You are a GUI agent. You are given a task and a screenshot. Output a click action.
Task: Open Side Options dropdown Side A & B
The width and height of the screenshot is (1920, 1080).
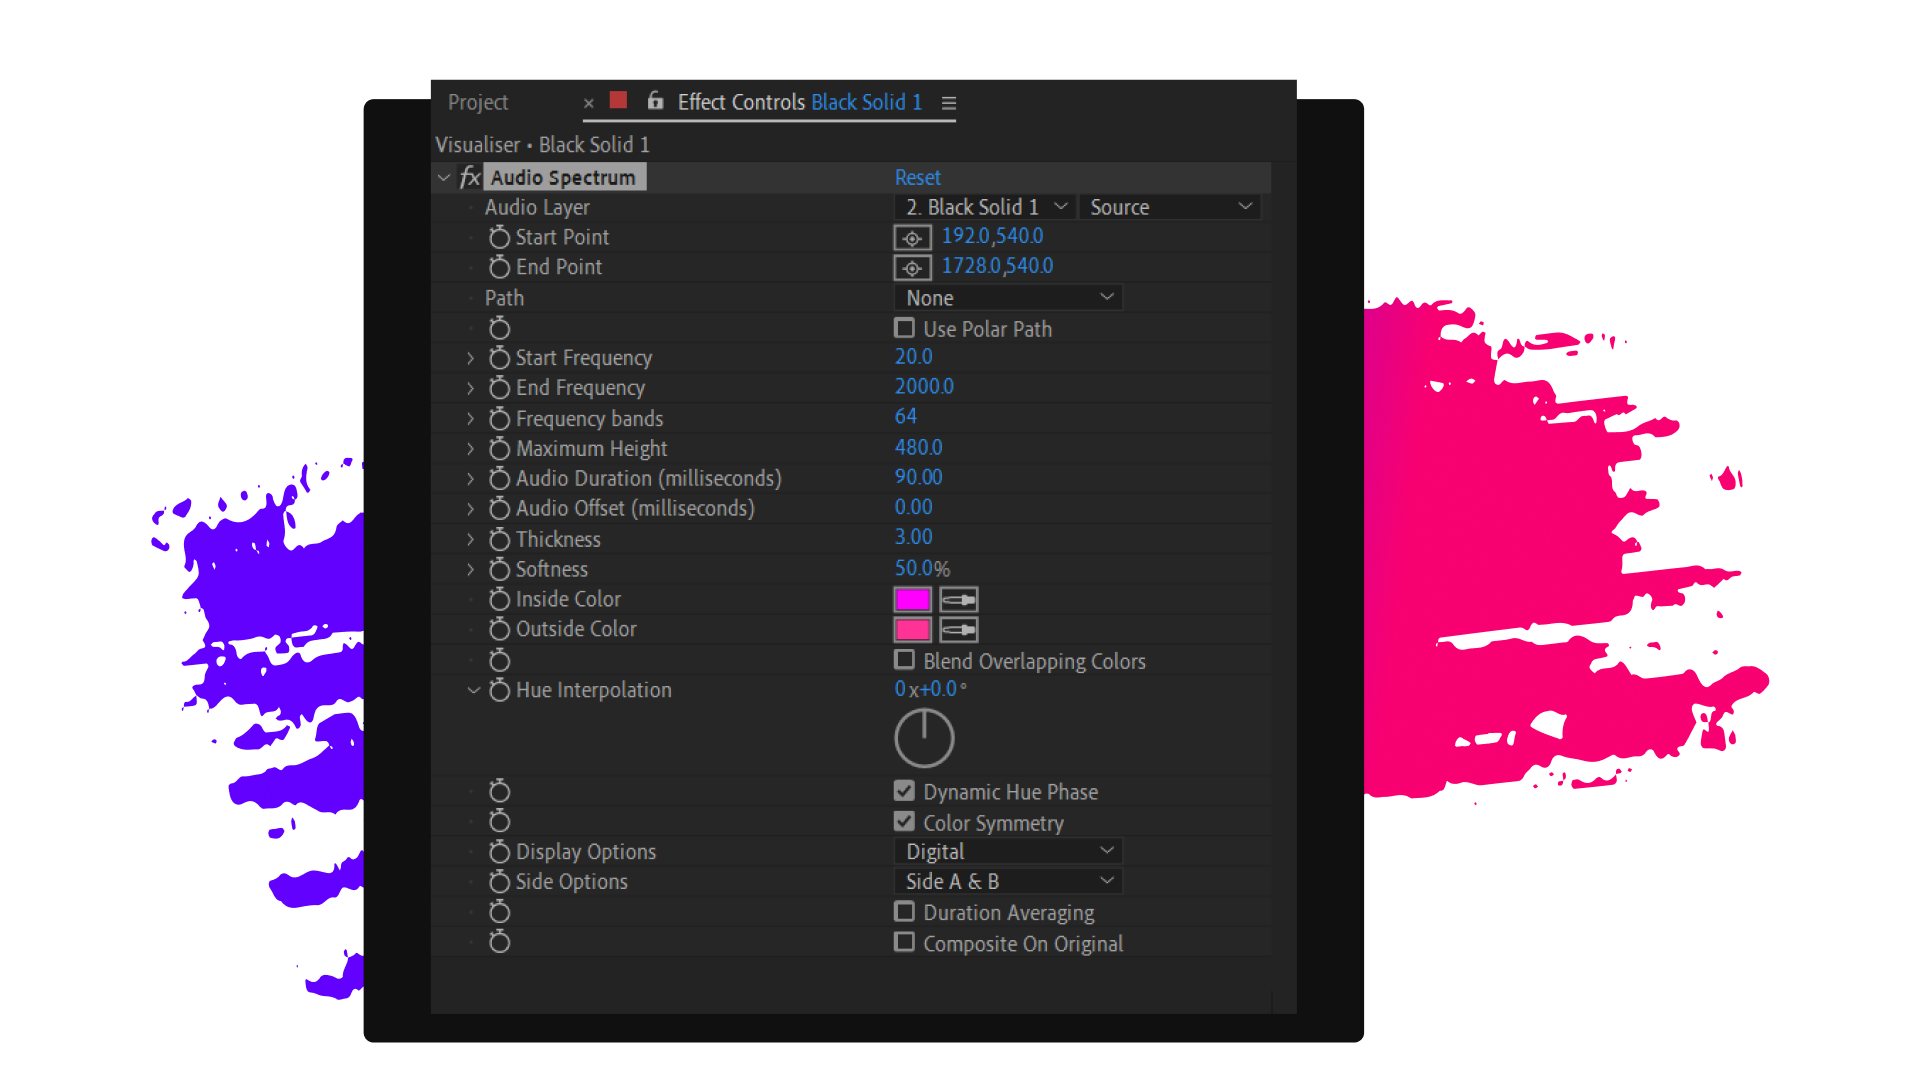(1008, 881)
